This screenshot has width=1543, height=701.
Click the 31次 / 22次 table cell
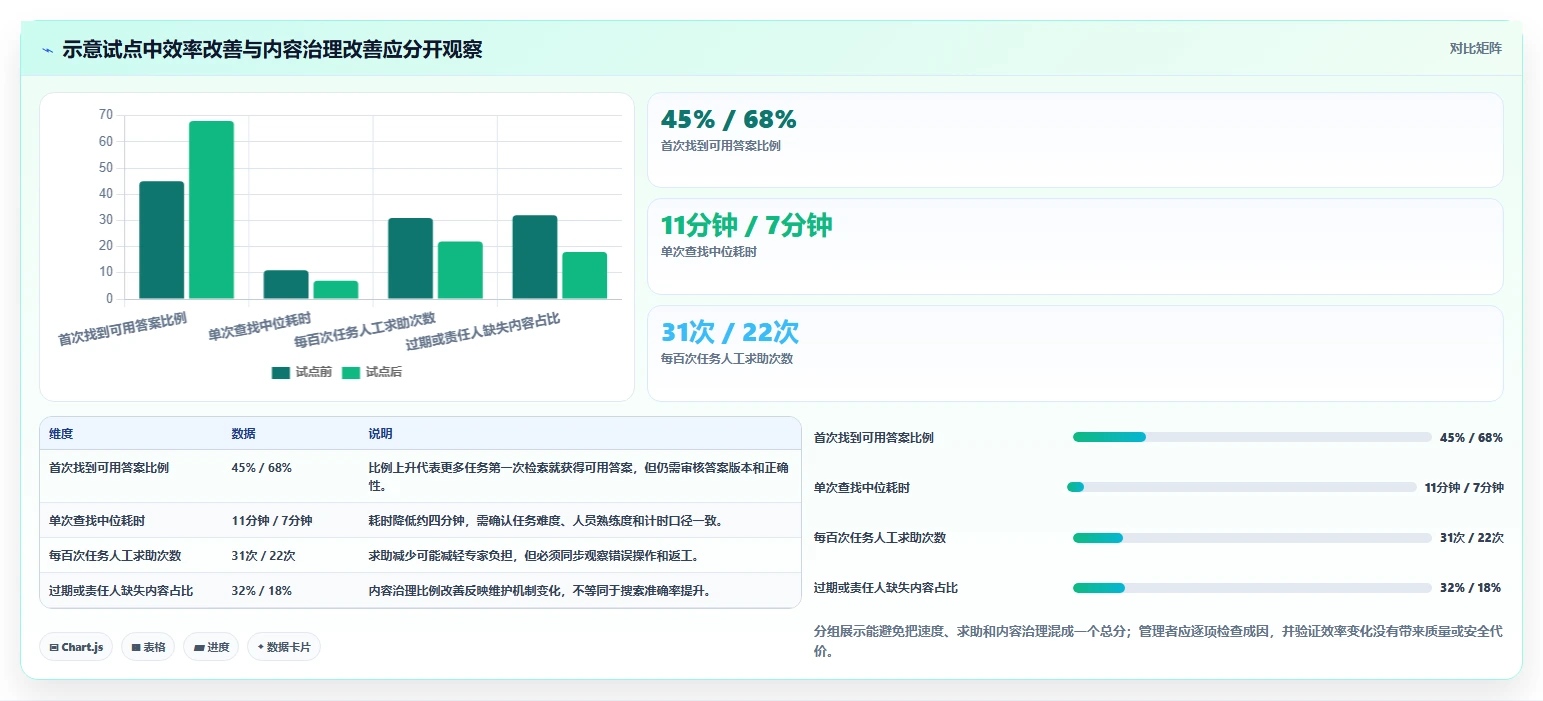click(263, 556)
